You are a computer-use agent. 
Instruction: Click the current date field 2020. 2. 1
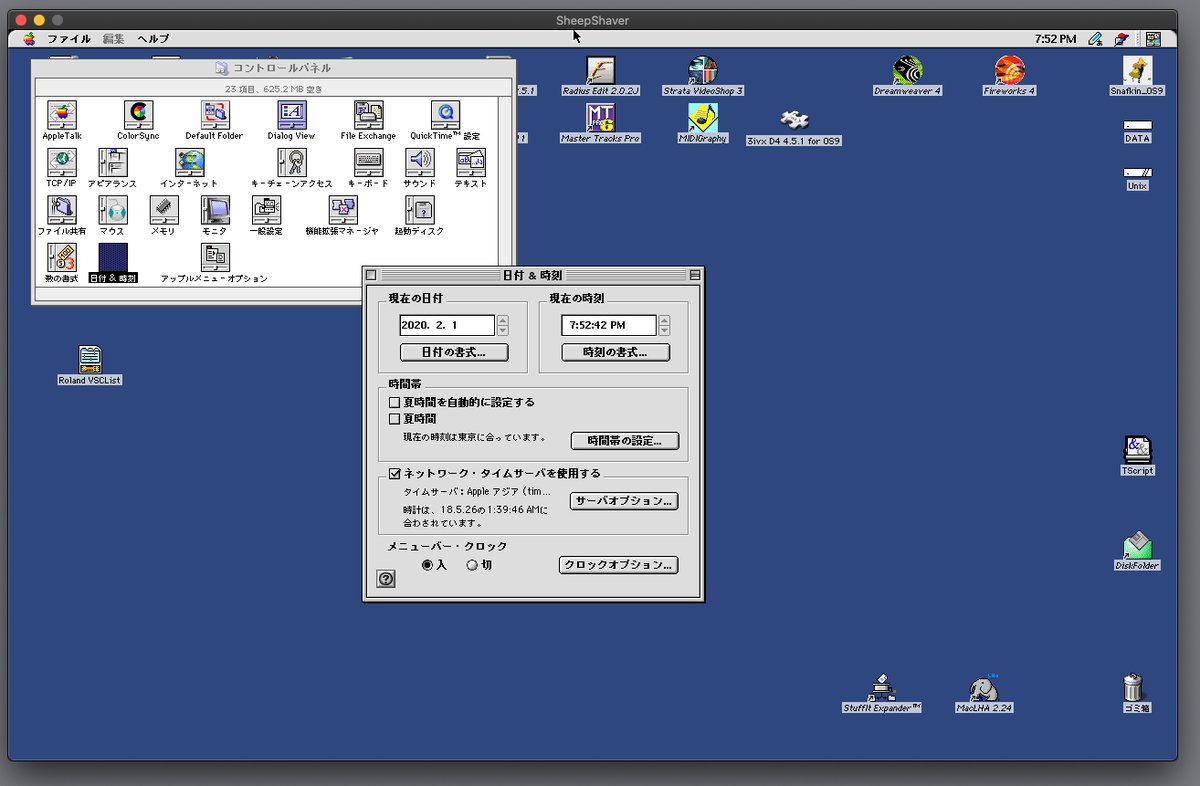click(x=447, y=325)
